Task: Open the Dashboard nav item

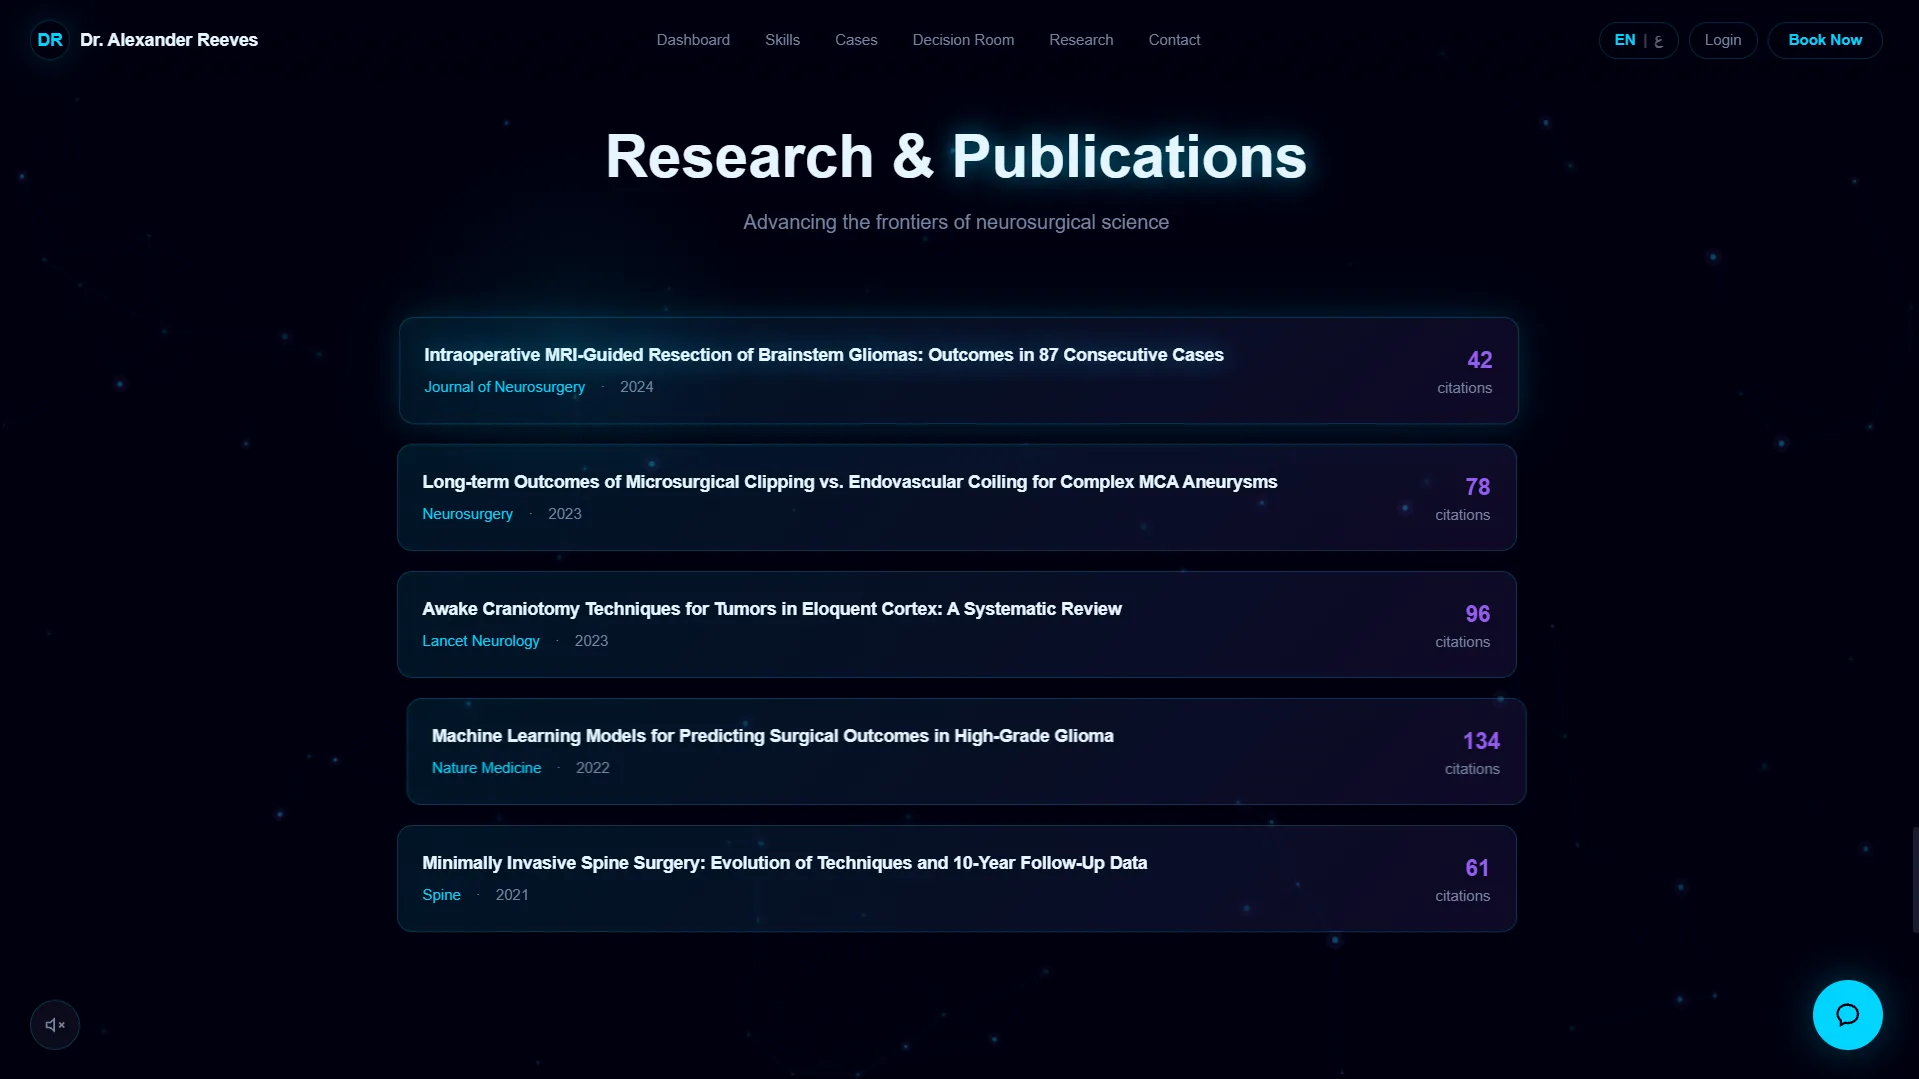Action: pos(693,40)
